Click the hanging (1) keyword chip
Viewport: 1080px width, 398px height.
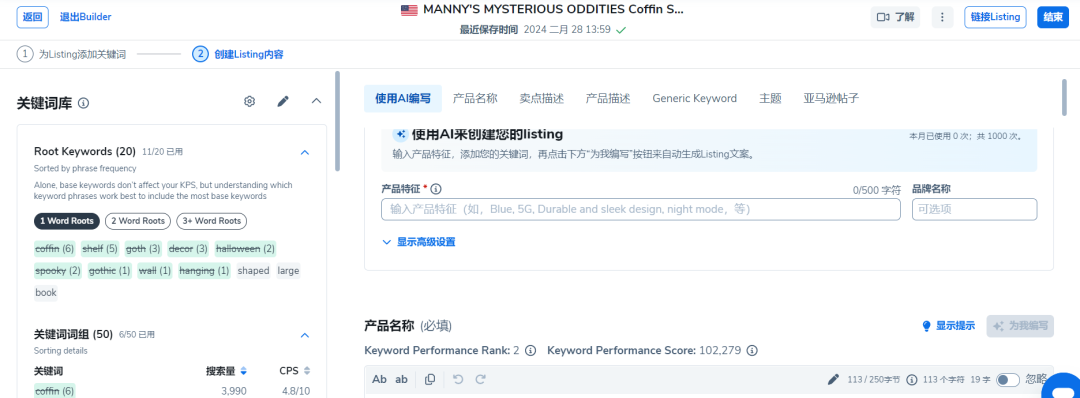pyautogui.click(x=204, y=271)
